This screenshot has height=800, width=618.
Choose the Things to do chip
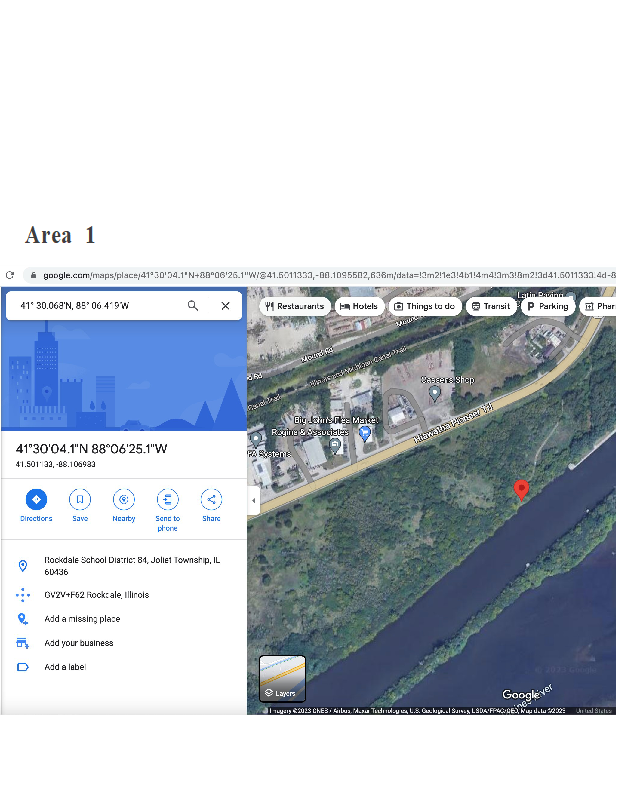click(425, 306)
